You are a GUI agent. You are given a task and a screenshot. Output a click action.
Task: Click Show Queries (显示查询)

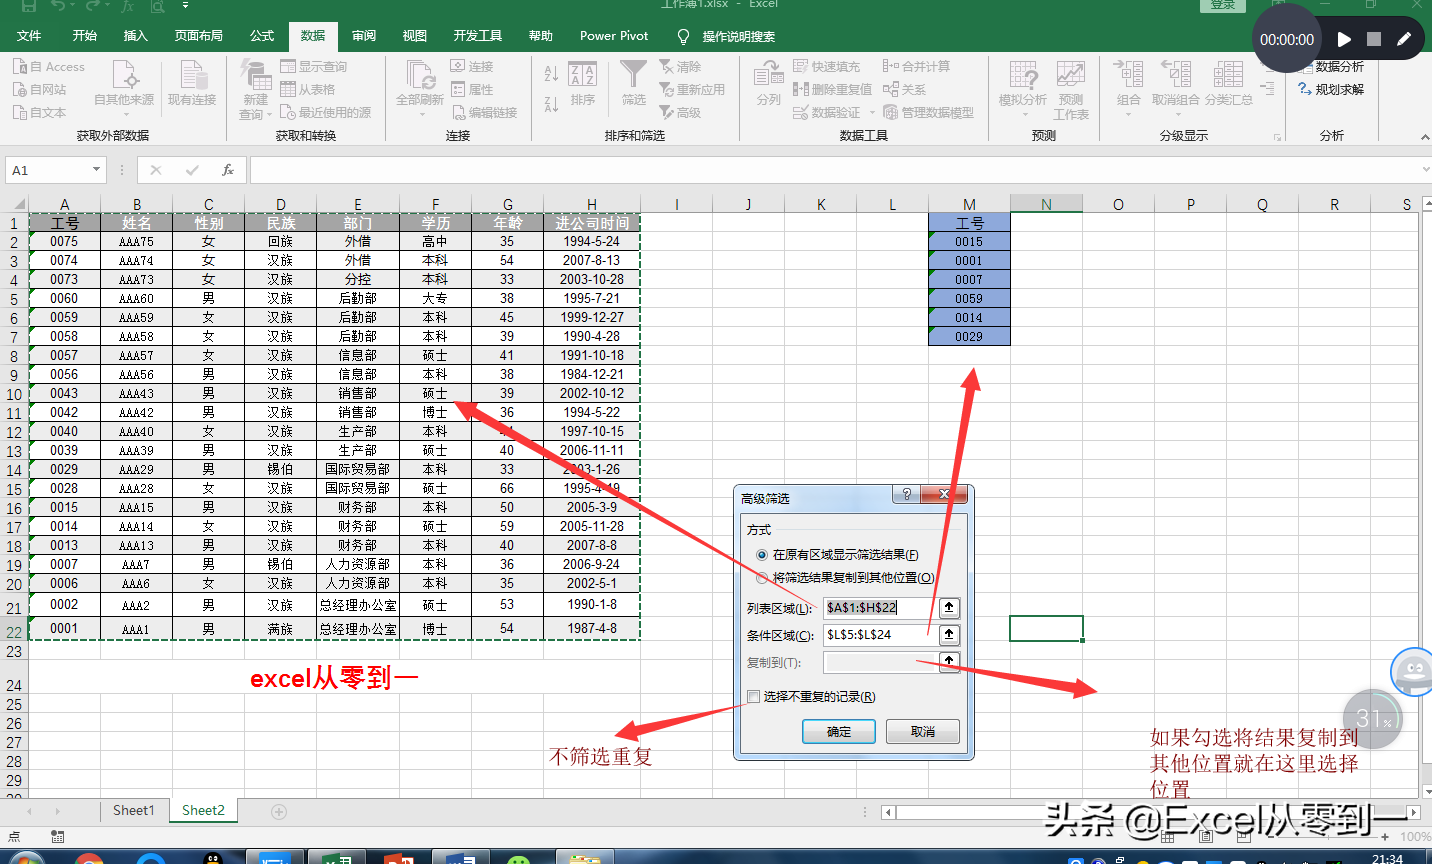313,67
